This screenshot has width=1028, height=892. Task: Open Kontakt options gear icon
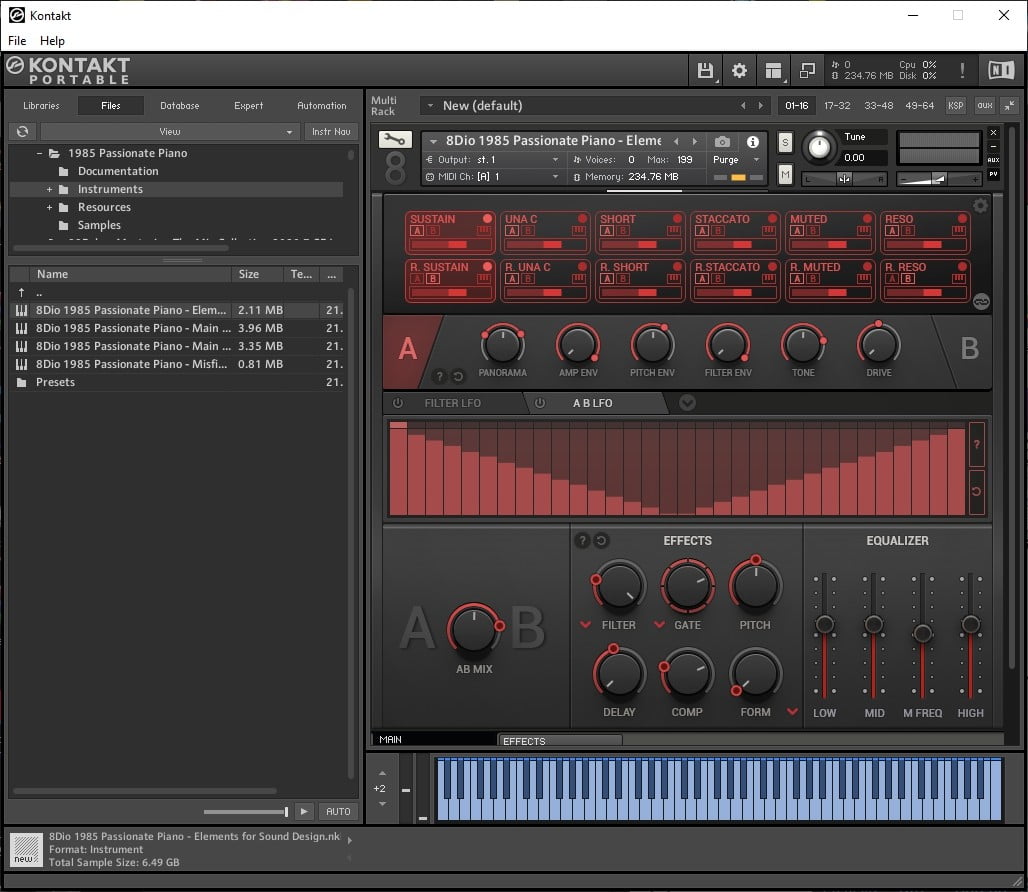tap(740, 70)
